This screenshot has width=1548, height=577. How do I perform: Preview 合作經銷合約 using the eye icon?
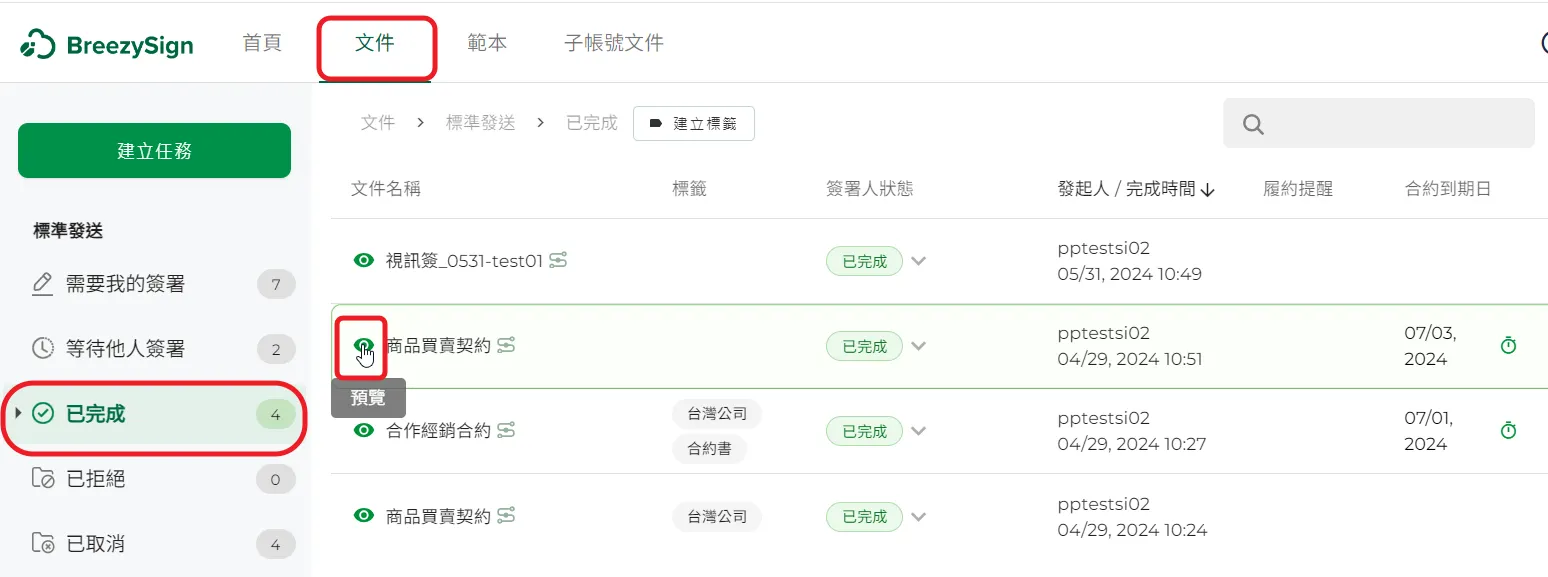click(365, 431)
